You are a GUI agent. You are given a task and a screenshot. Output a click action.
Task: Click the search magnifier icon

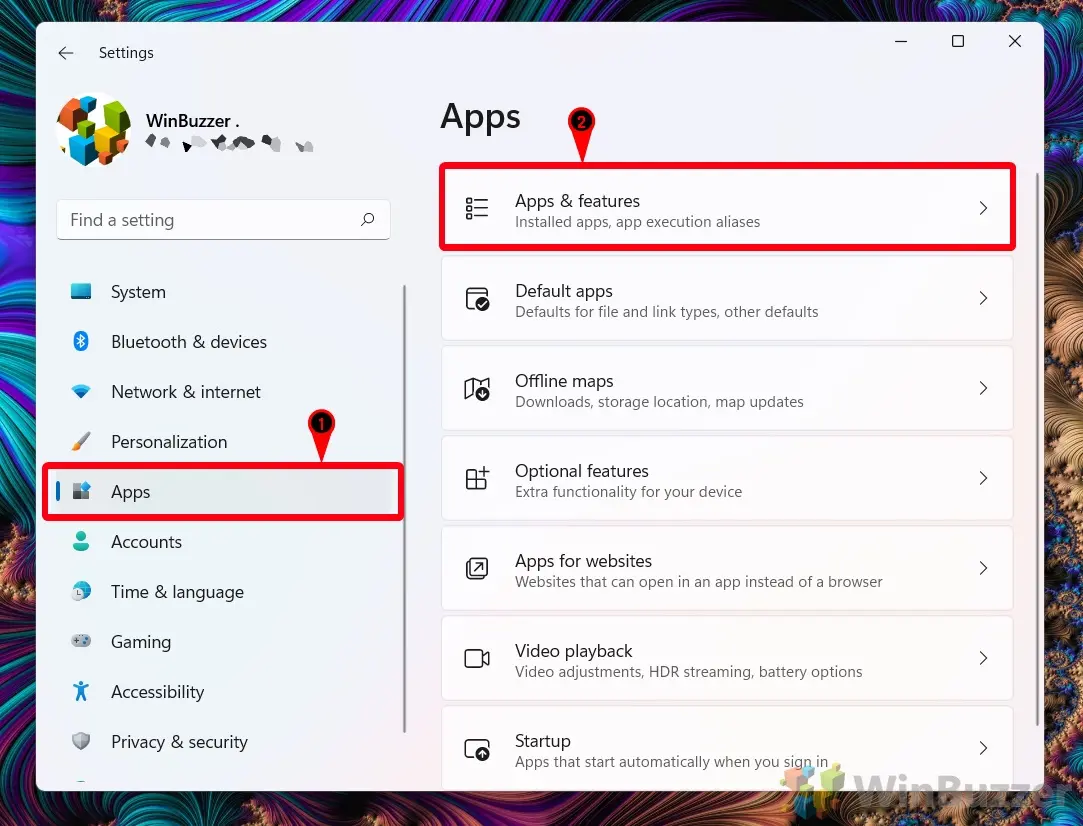(x=367, y=219)
